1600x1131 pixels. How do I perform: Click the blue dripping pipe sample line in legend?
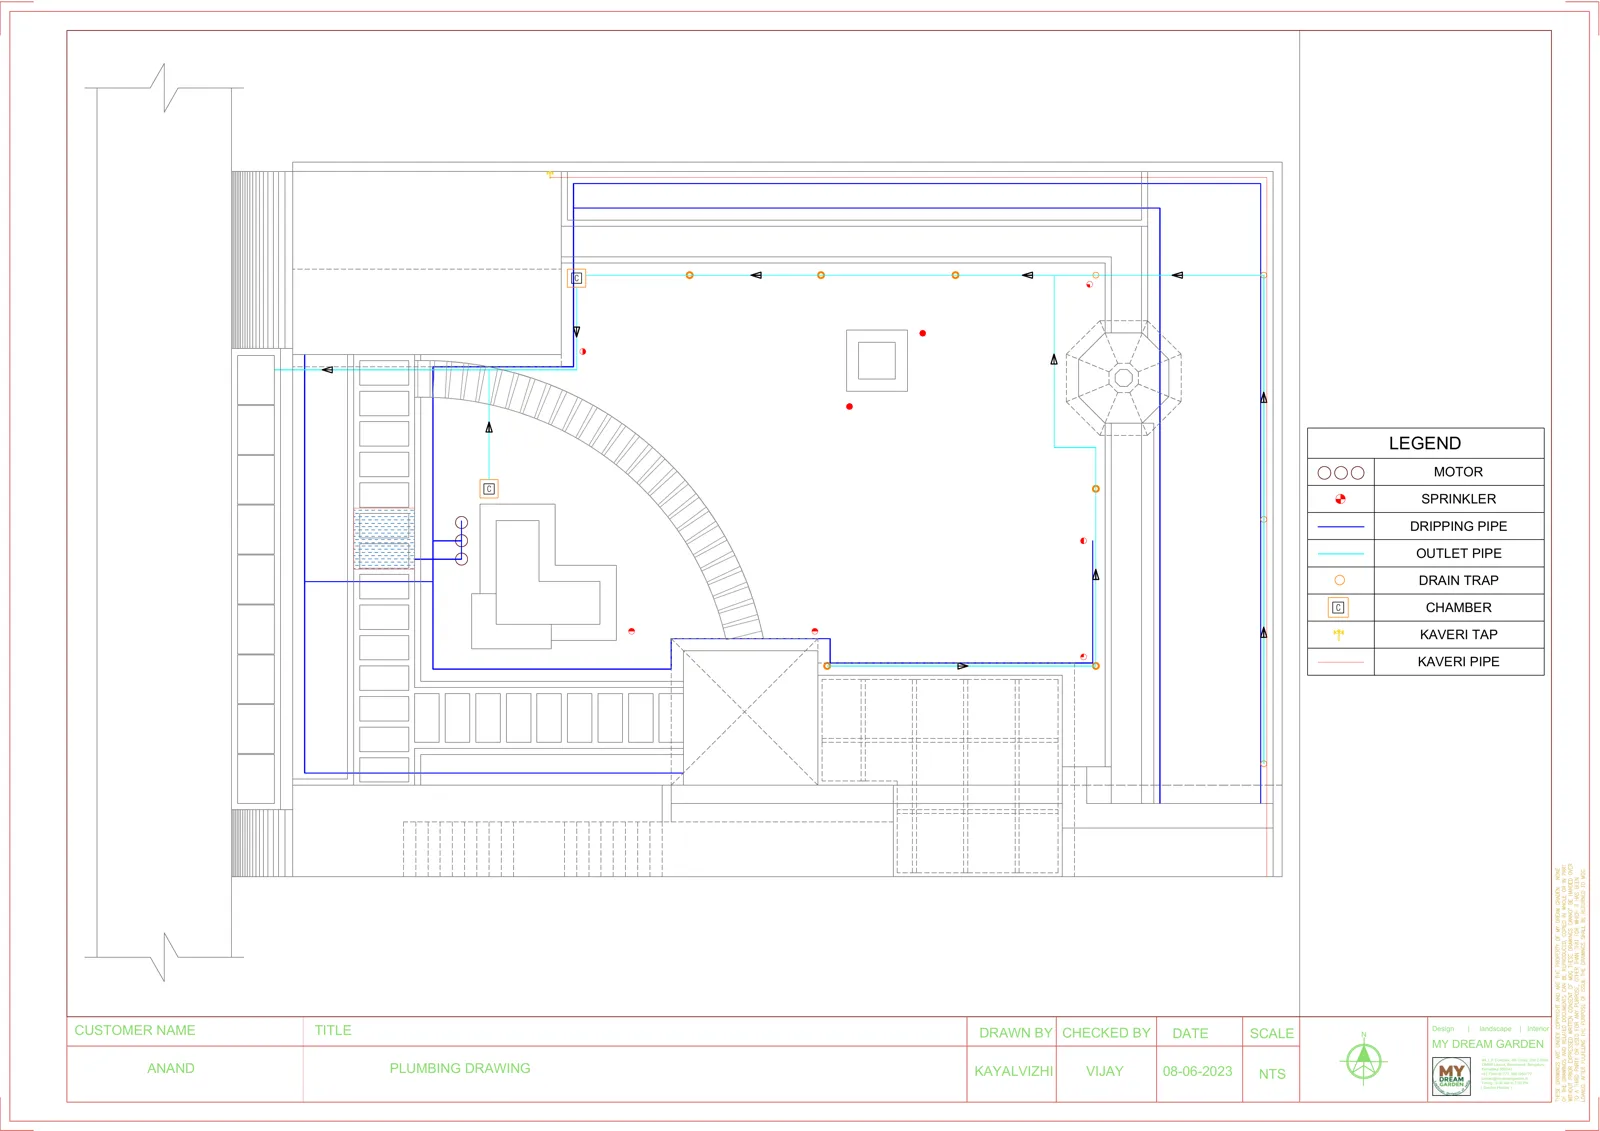coord(1340,526)
